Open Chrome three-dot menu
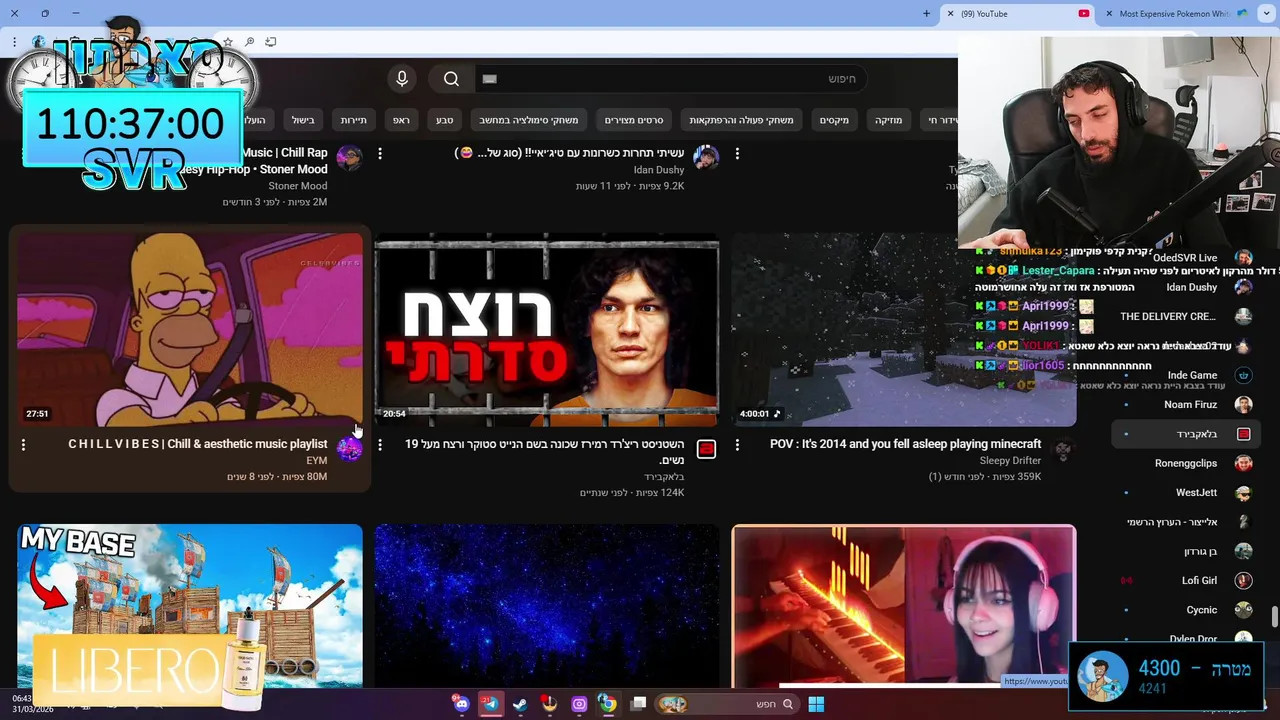Image resolution: width=1280 pixels, height=720 pixels. (14, 42)
